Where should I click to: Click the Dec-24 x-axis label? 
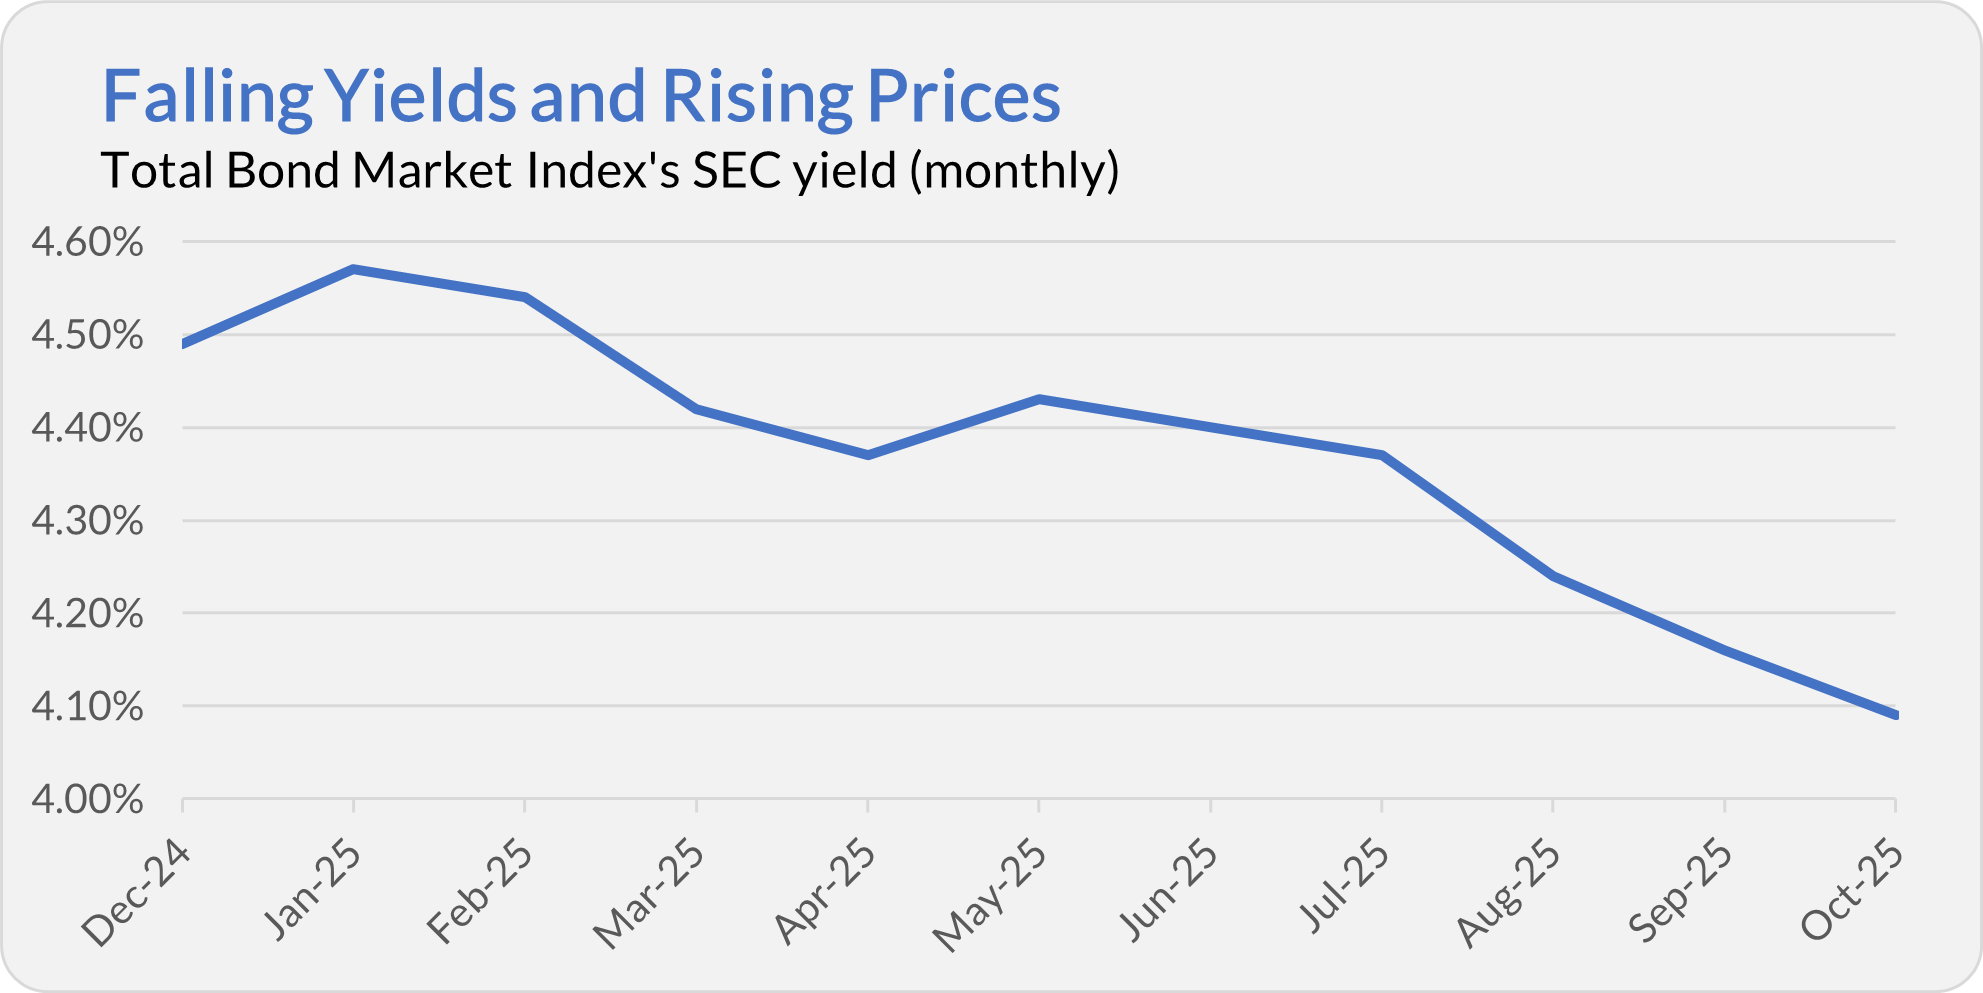click(x=136, y=893)
